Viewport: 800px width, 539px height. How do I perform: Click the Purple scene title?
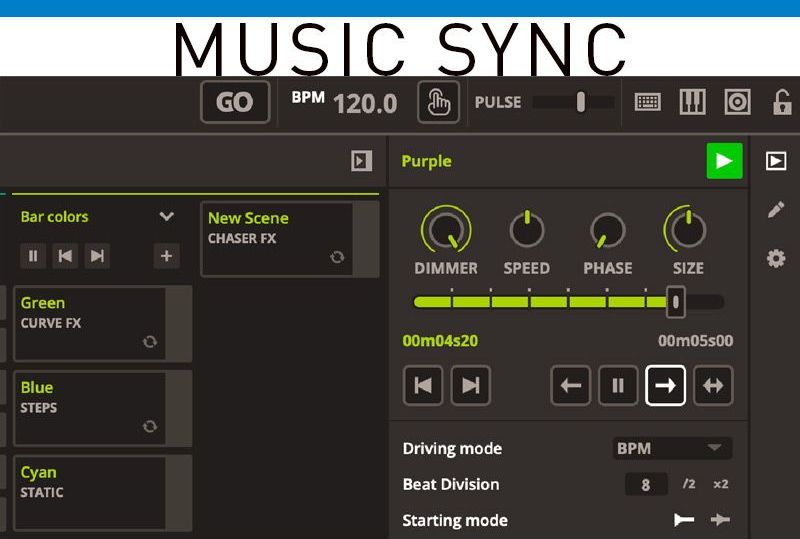(x=427, y=161)
